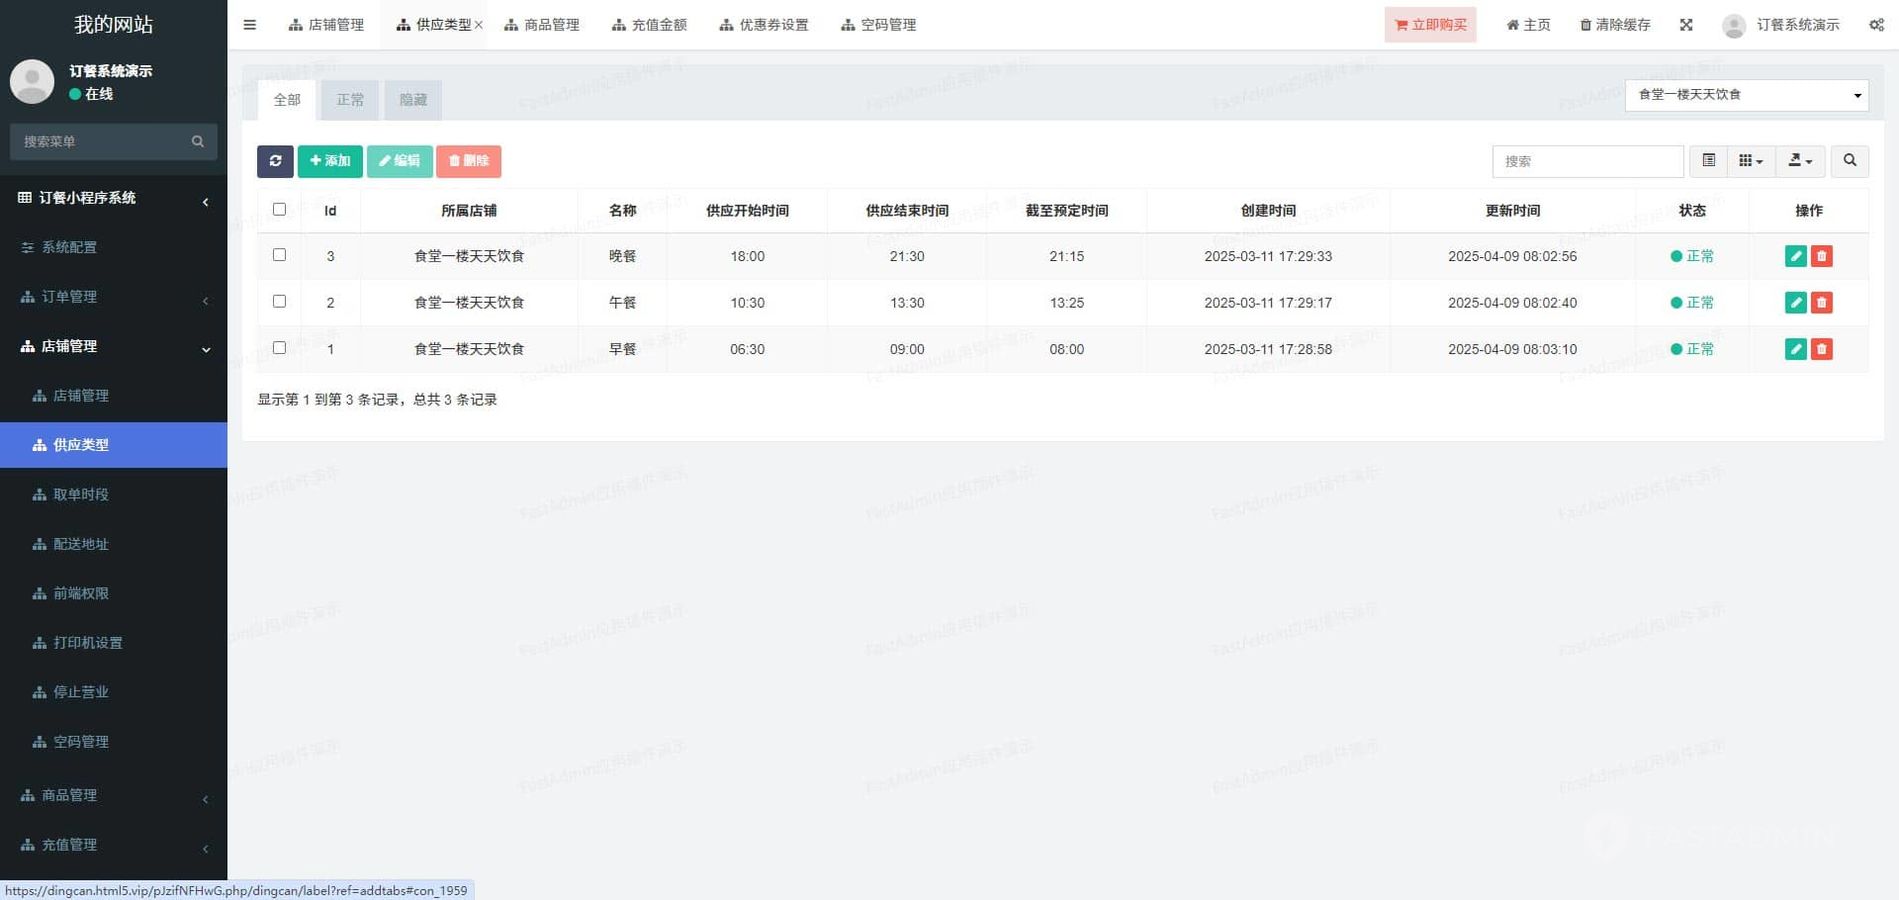Click the red delete icon for 午餐 row

tap(1821, 303)
